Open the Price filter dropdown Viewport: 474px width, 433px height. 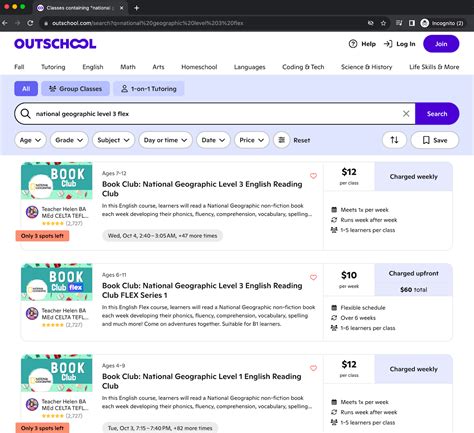point(252,140)
